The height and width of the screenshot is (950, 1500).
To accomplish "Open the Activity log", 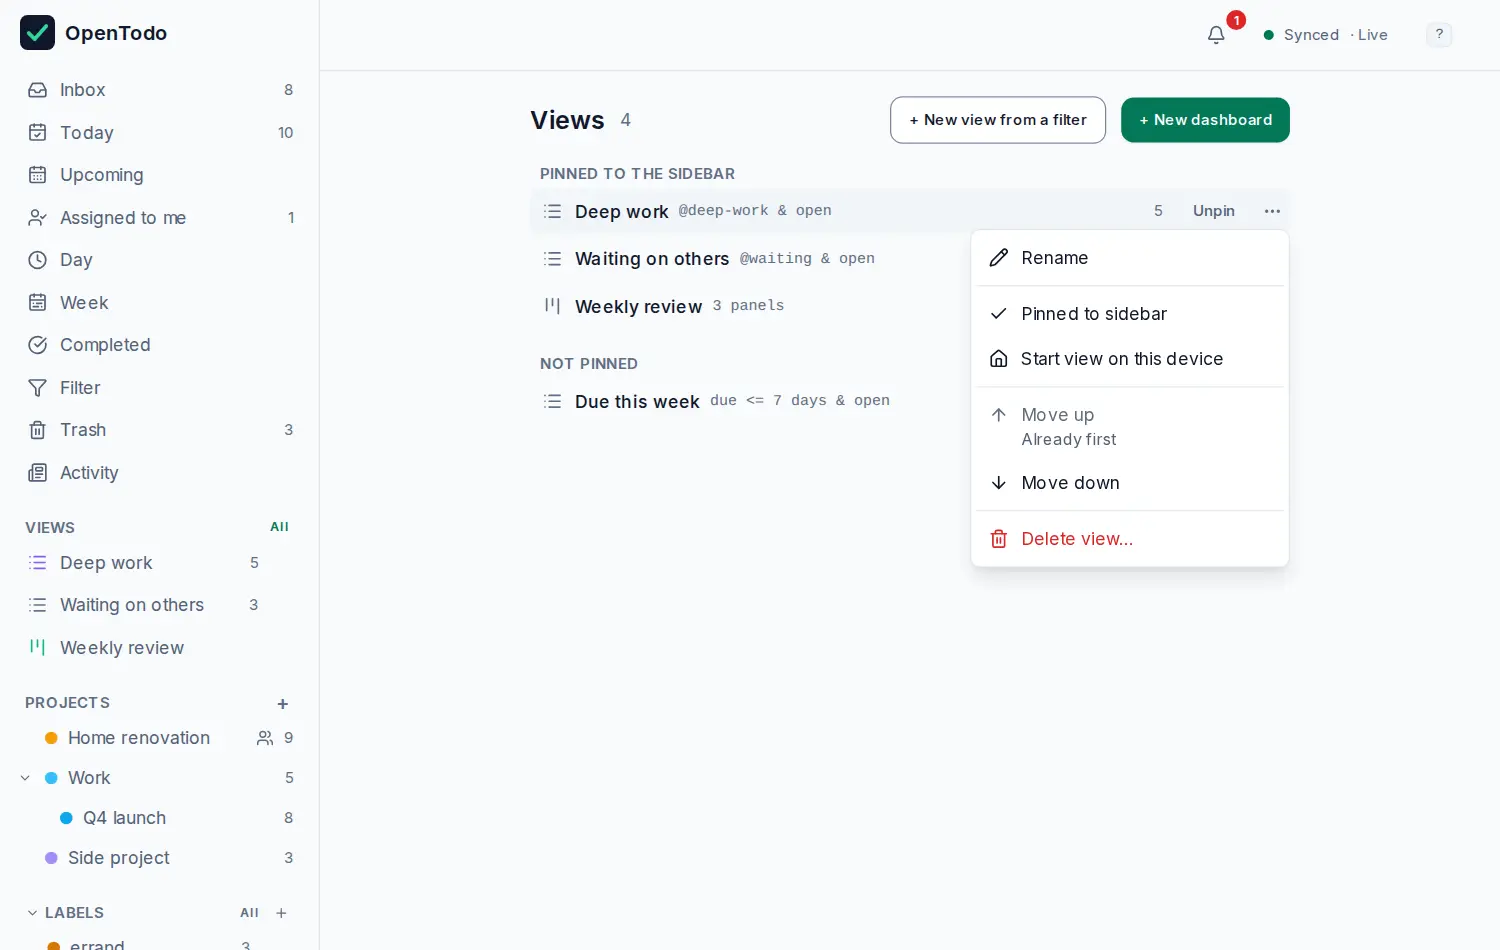I will pyautogui.click(x=160, y=473).
